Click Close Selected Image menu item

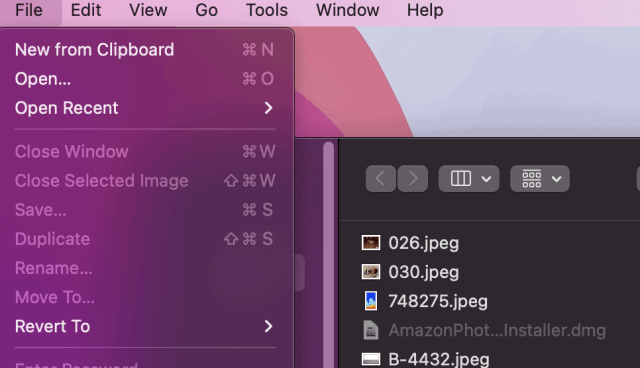tap(145, 181)
